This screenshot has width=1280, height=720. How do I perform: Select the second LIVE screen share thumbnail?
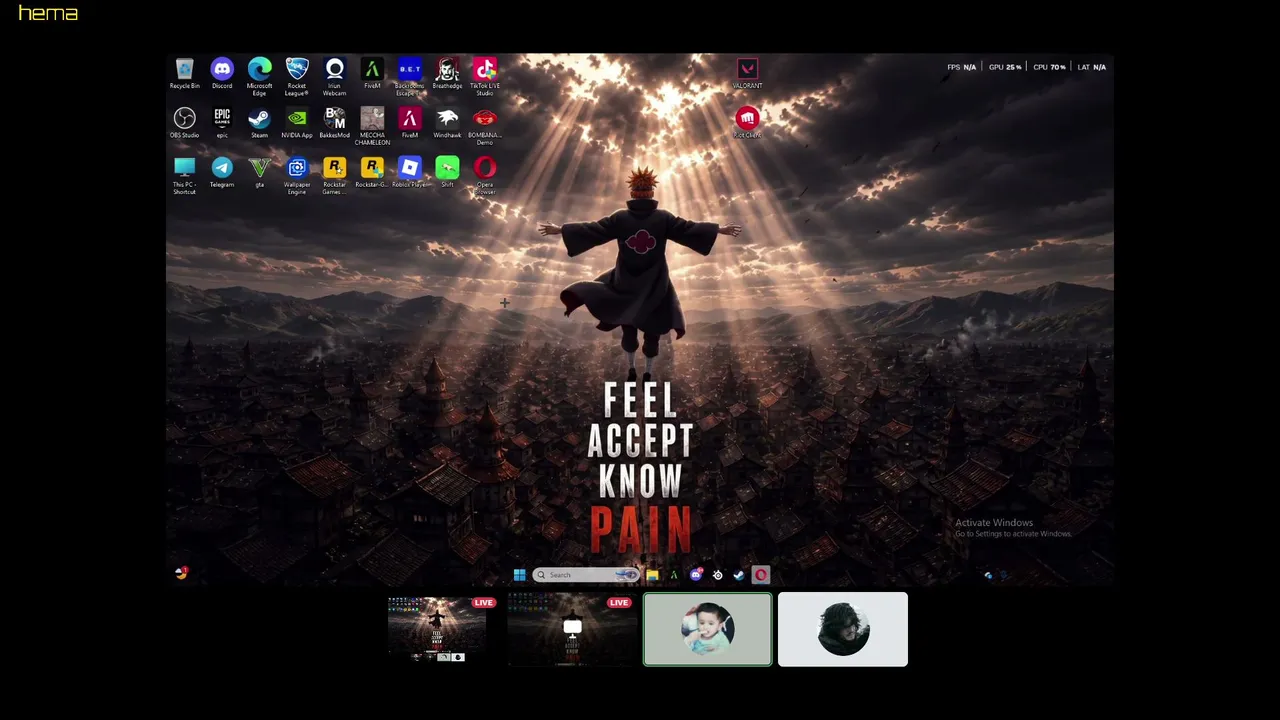(x=571, y=629)
